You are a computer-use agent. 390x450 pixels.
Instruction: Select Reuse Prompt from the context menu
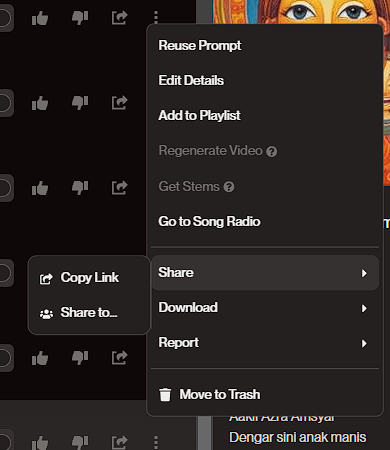pos(200,45)
